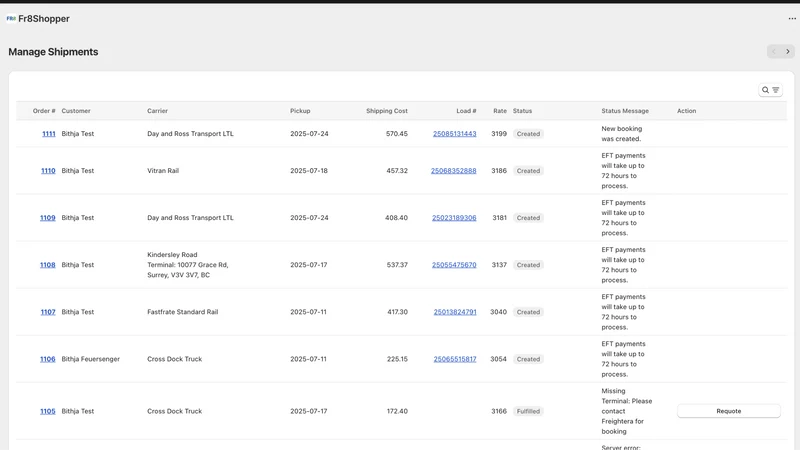The width and height of the screenshot is (800, 450).
Task: Click the Rate column header
Action: [500, 111]
